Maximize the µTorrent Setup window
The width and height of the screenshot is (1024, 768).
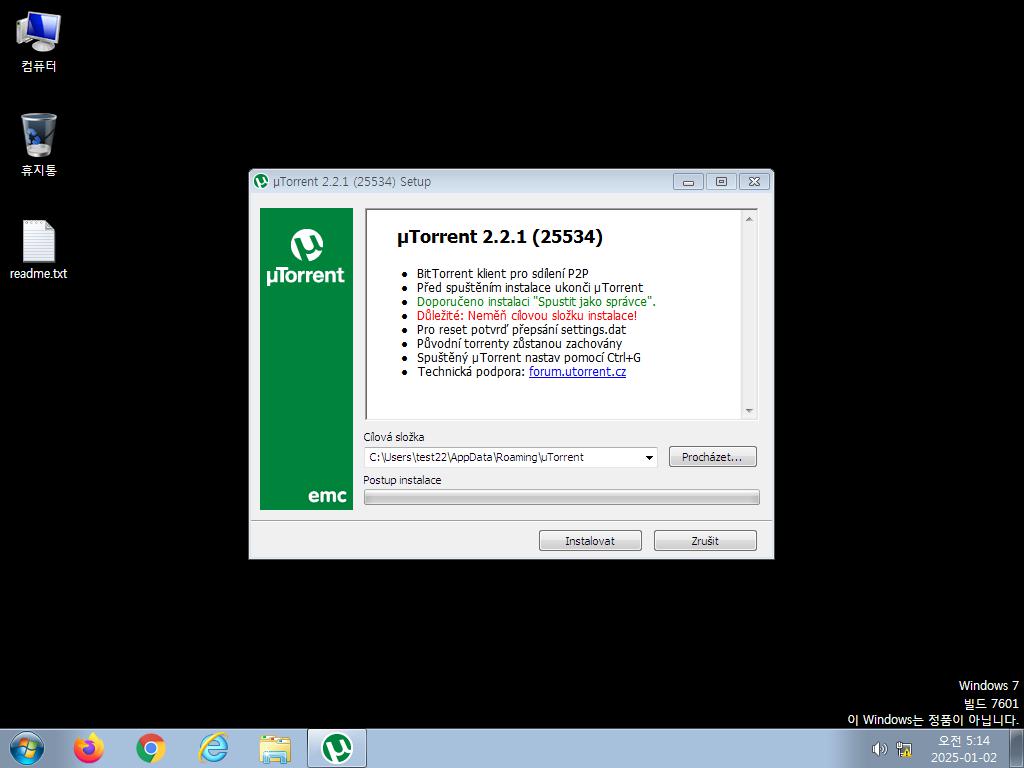tap(721, 182)
